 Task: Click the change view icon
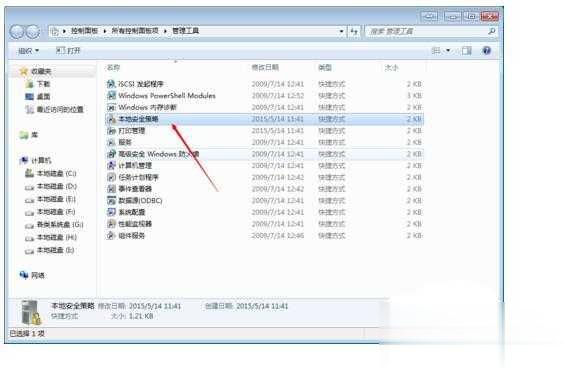click(x=437, y=51)
